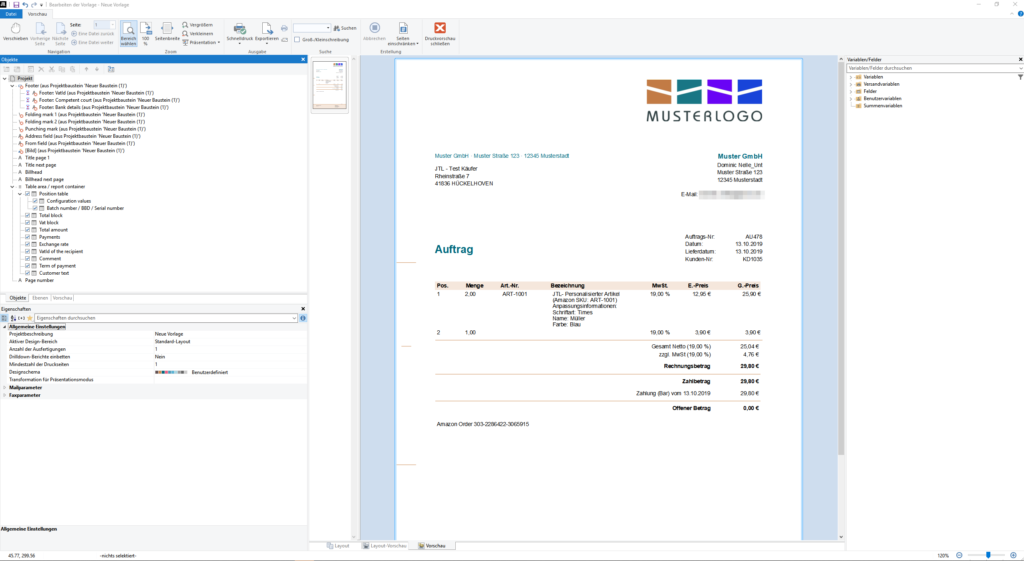1024x561 pixels.
Task: Select the Verschieben hand tool
Action: click(15, 32)
